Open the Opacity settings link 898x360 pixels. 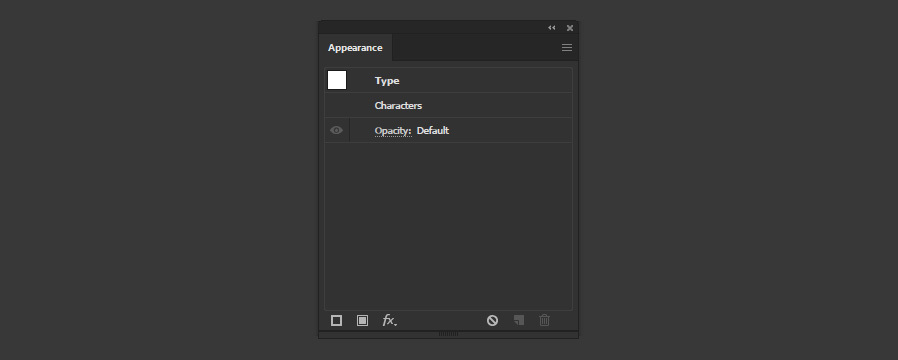point(393,130)
